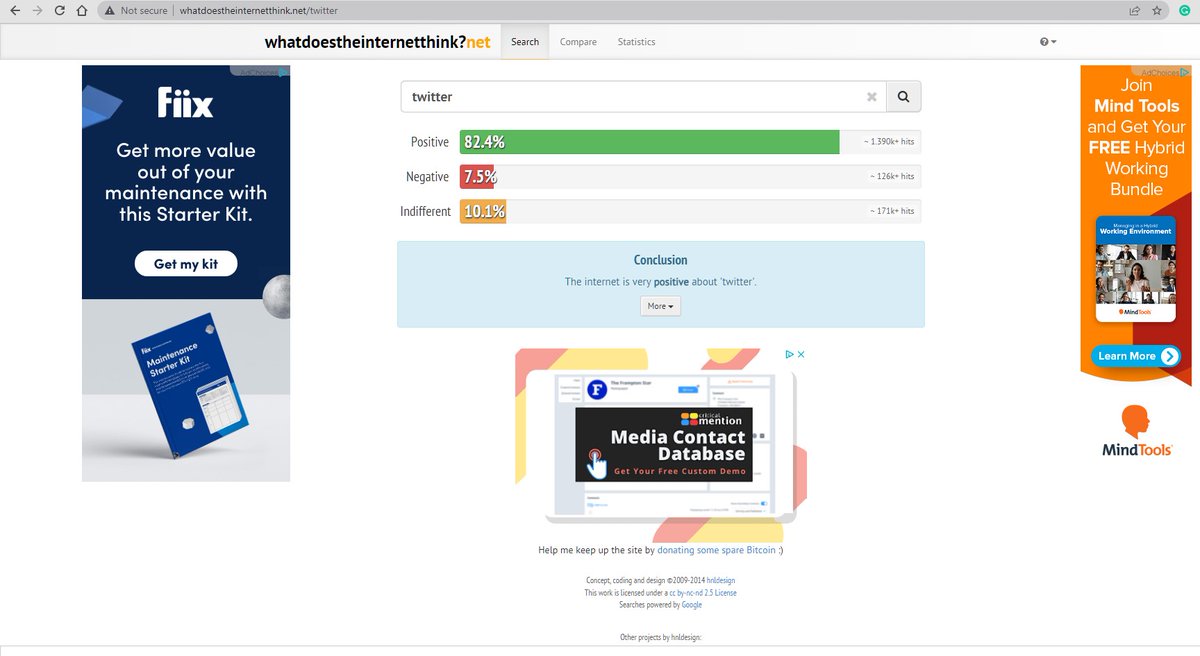
Task: Click the ~ 126k+ hits text
Action: [892, 177]
